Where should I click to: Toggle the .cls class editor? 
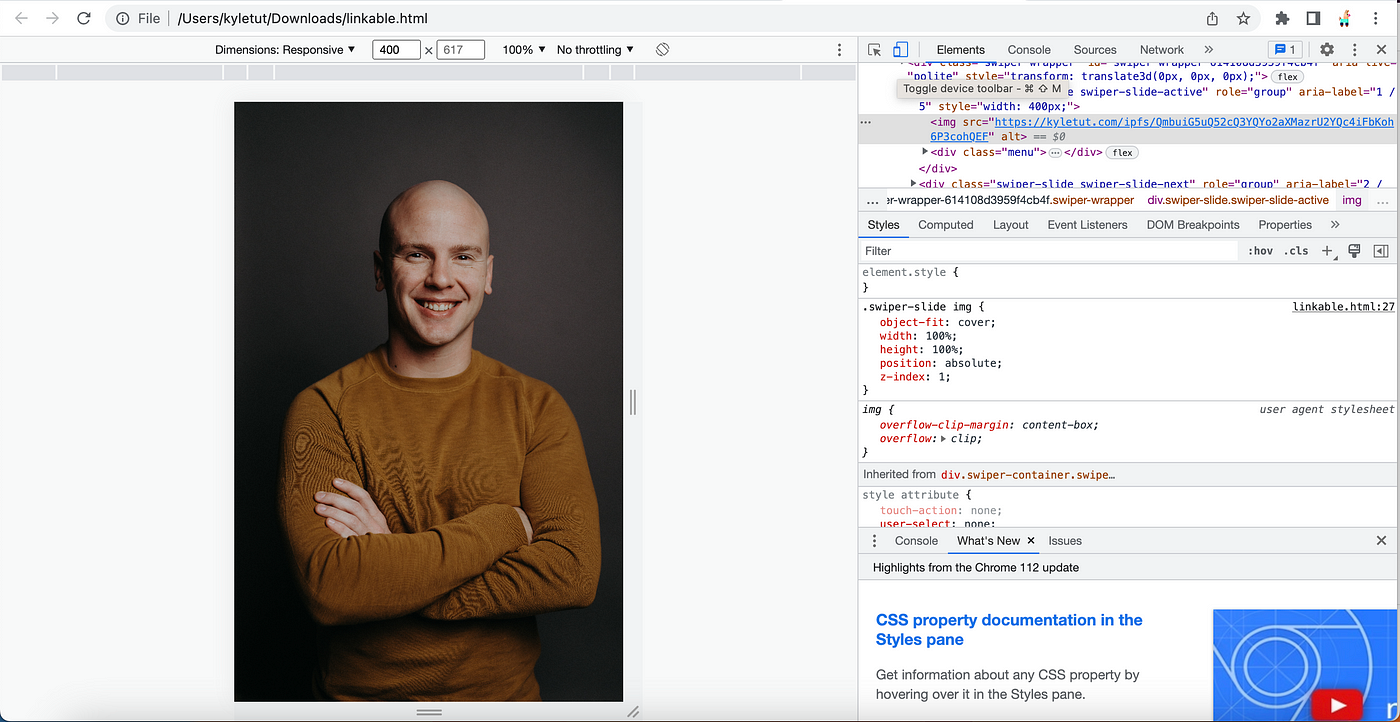(1296, 251)
